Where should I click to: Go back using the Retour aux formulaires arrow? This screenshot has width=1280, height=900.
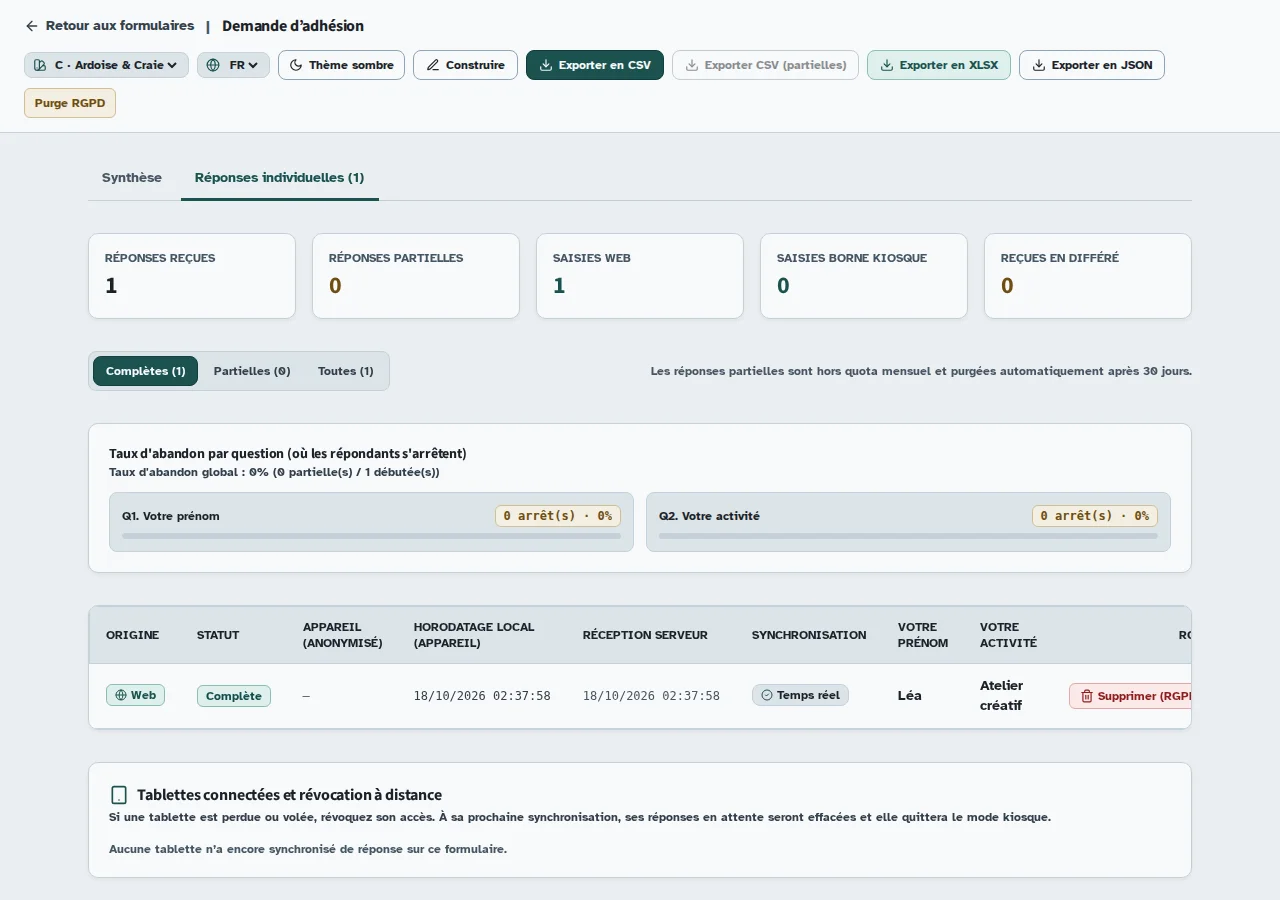pos(32,26)
